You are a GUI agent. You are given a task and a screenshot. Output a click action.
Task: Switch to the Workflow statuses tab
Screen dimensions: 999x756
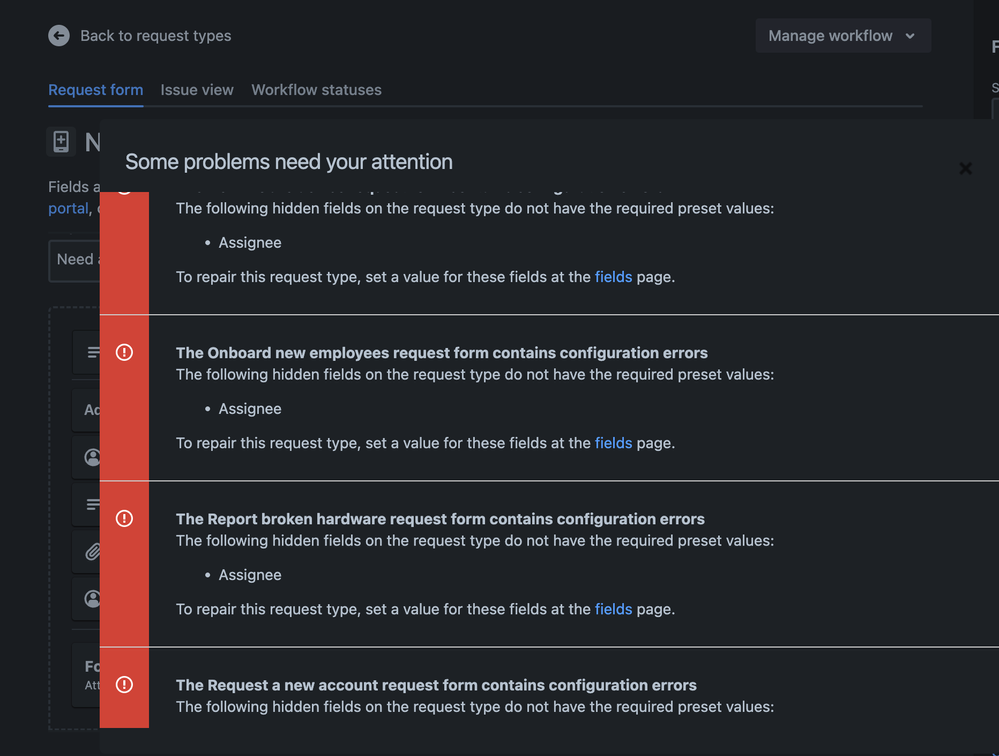pos(316,90)
